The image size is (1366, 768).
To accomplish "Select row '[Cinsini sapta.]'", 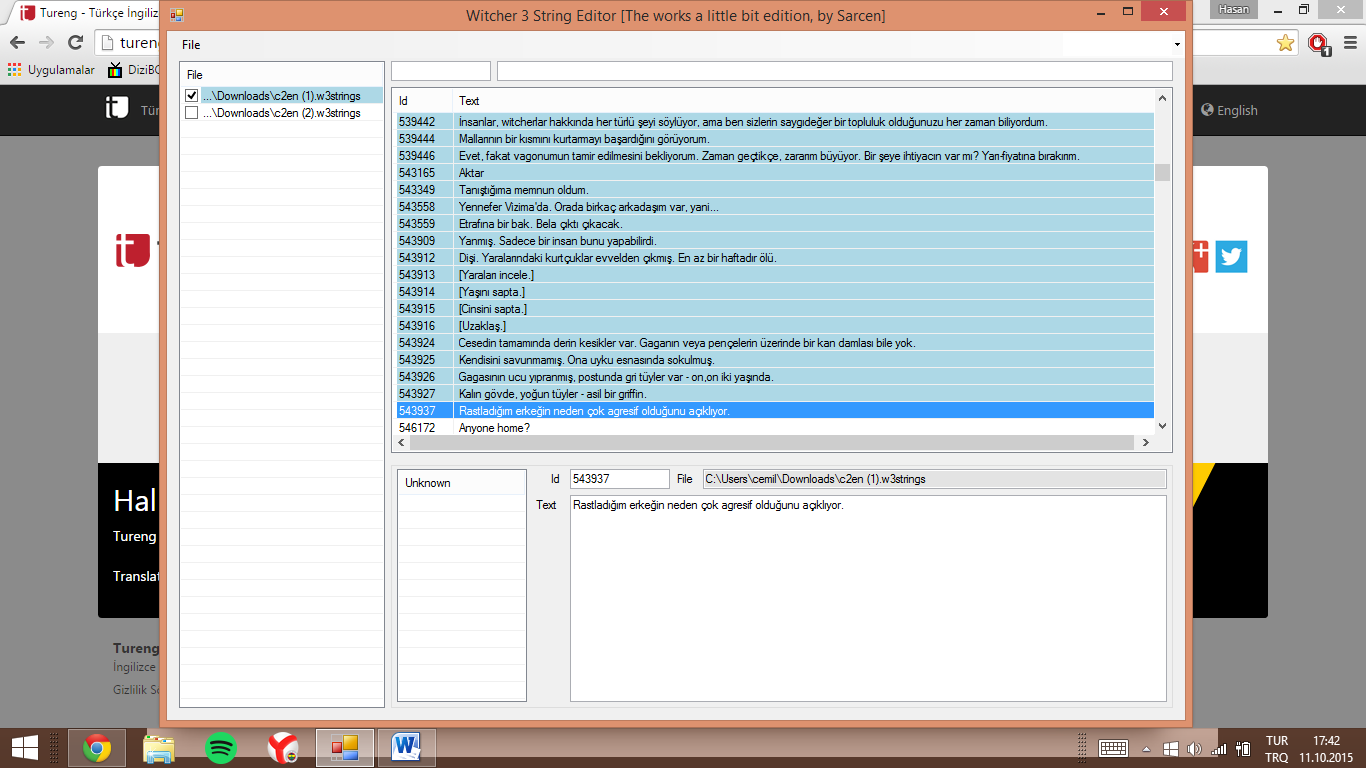I will click(773, 309).
